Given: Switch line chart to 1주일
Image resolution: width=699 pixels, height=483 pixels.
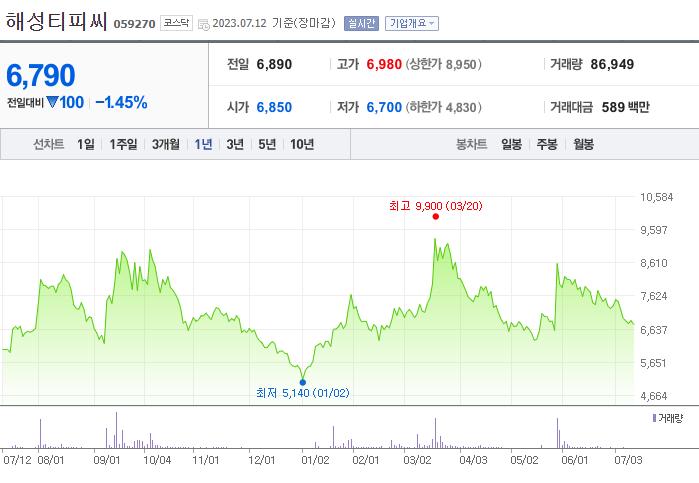Looking at the screenshot, I should (x=123, y=144).
